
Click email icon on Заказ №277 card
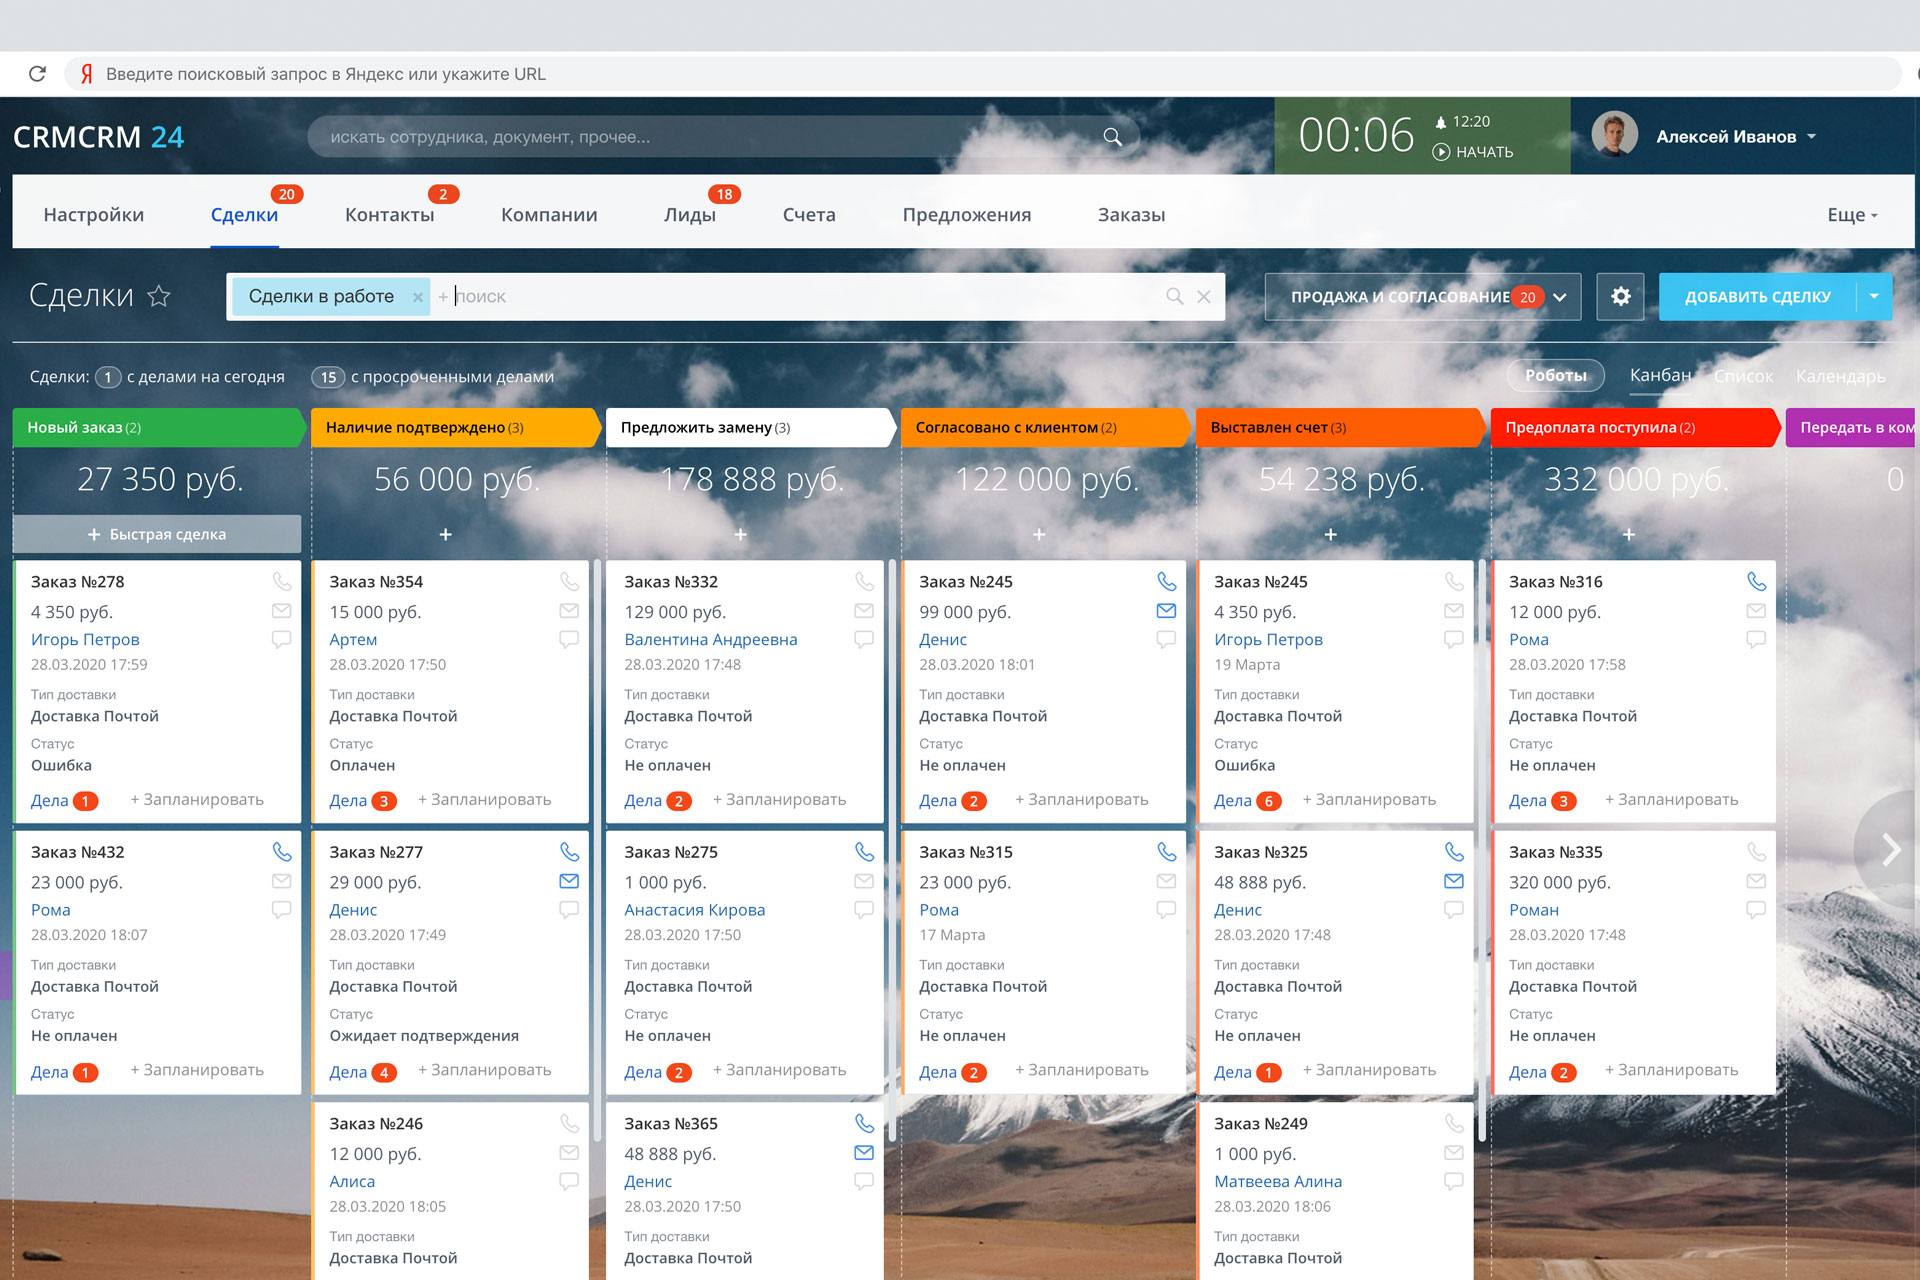pos(569,881)
